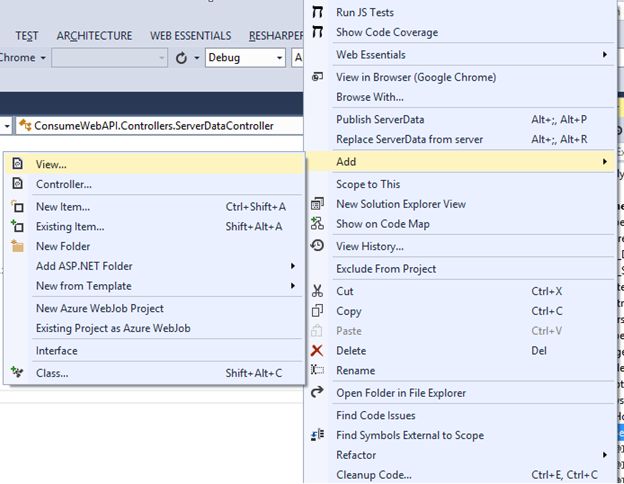
Task: Click the Copy icon in context menu
Action: point(317,311)
